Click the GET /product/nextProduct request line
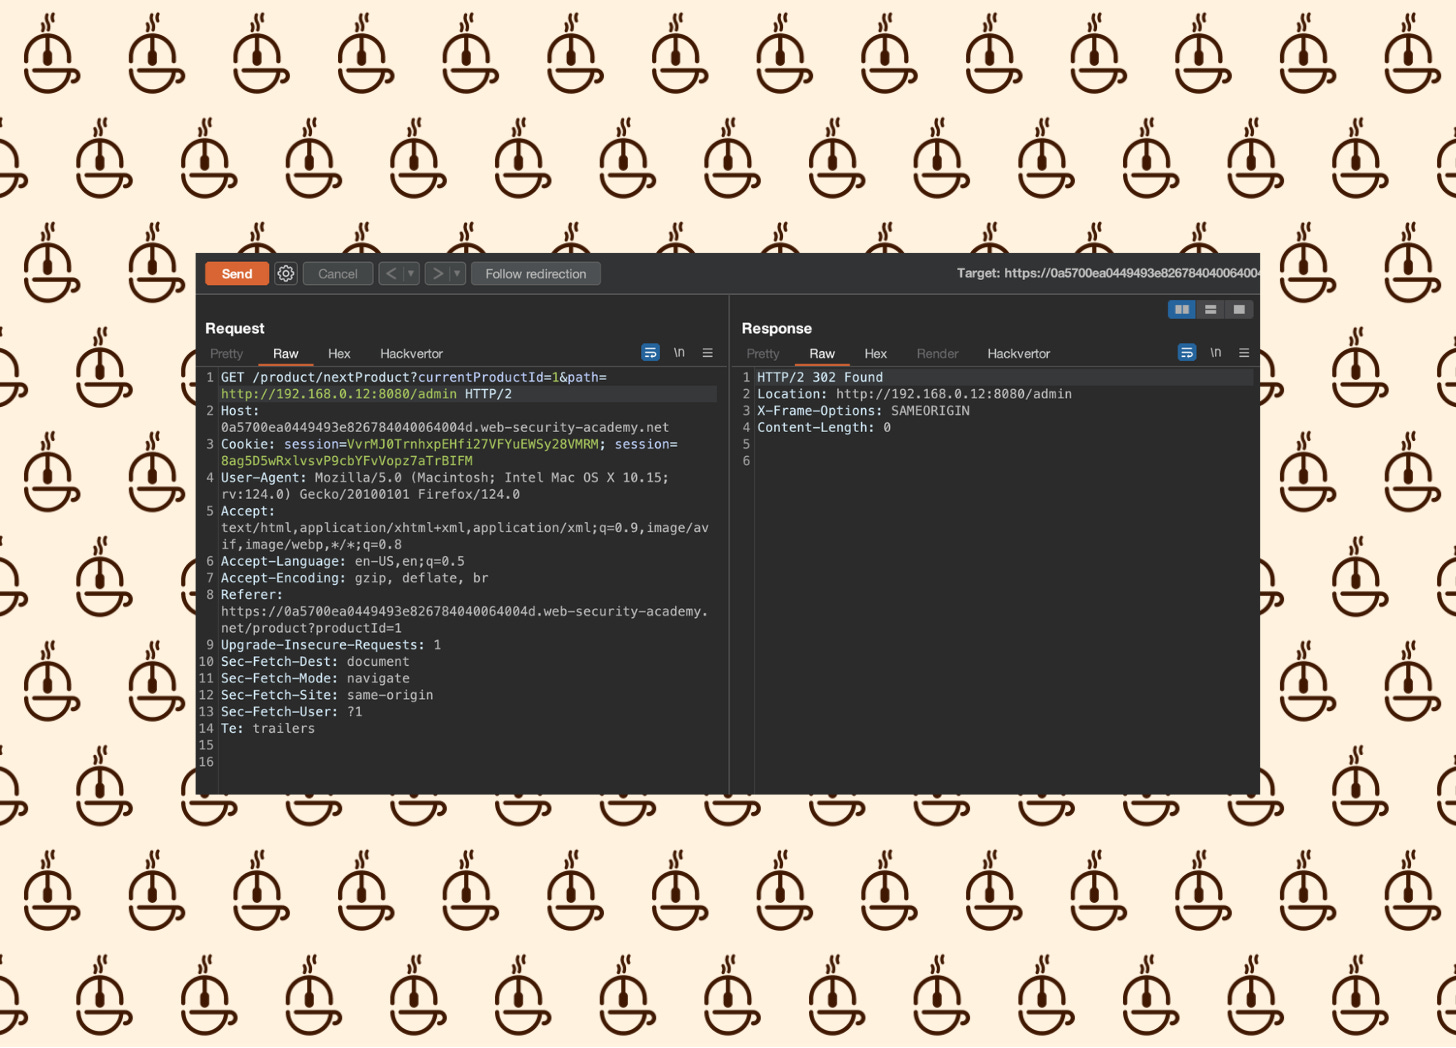 [x=414, y=378]
